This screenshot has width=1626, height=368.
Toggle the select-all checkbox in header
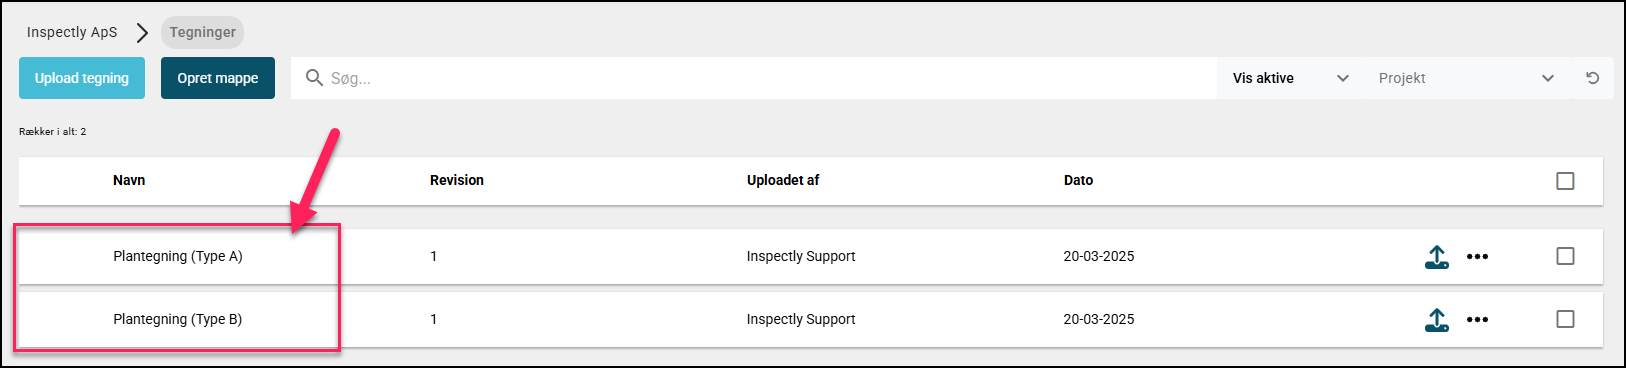[x=1565, y=181]
